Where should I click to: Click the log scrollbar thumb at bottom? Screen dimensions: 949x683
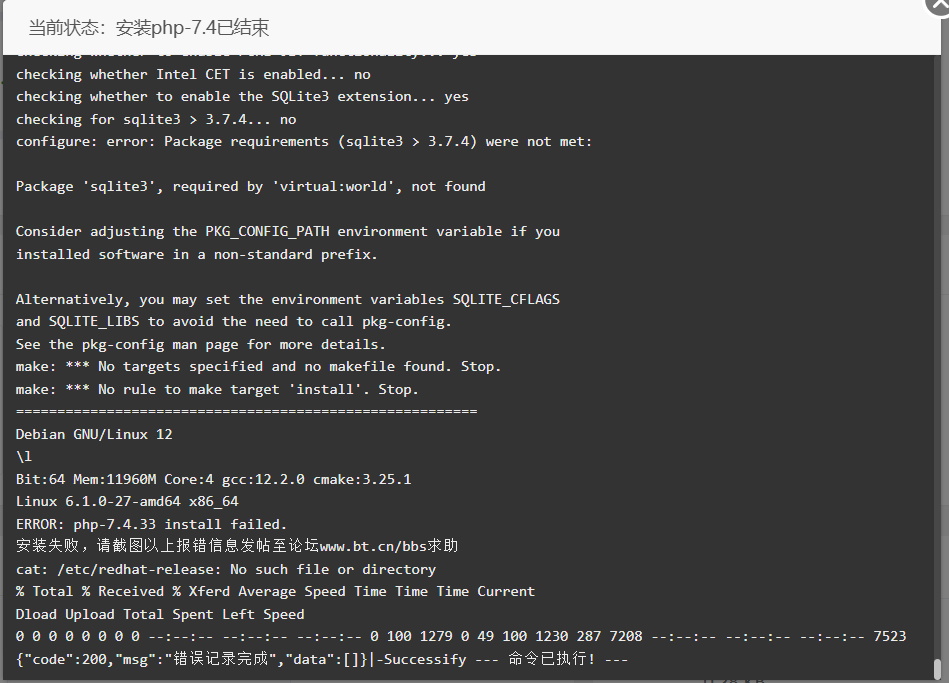point(938,668)
